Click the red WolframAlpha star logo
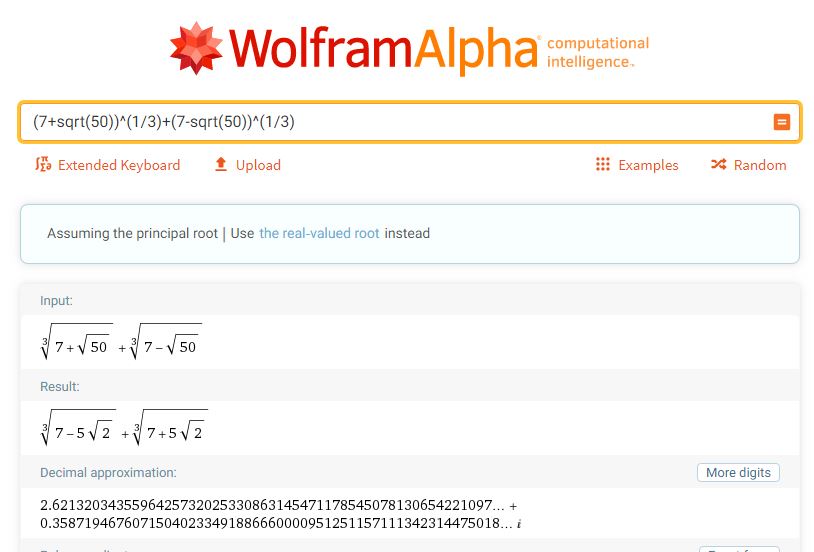The image size is (814, 552). (196, 49)
